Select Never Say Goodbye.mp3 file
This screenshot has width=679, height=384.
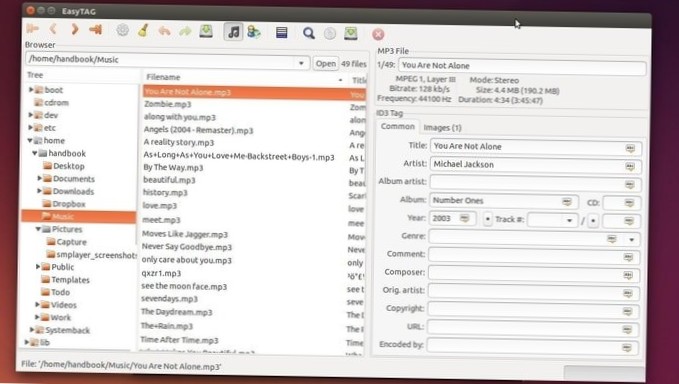(187, 247)
